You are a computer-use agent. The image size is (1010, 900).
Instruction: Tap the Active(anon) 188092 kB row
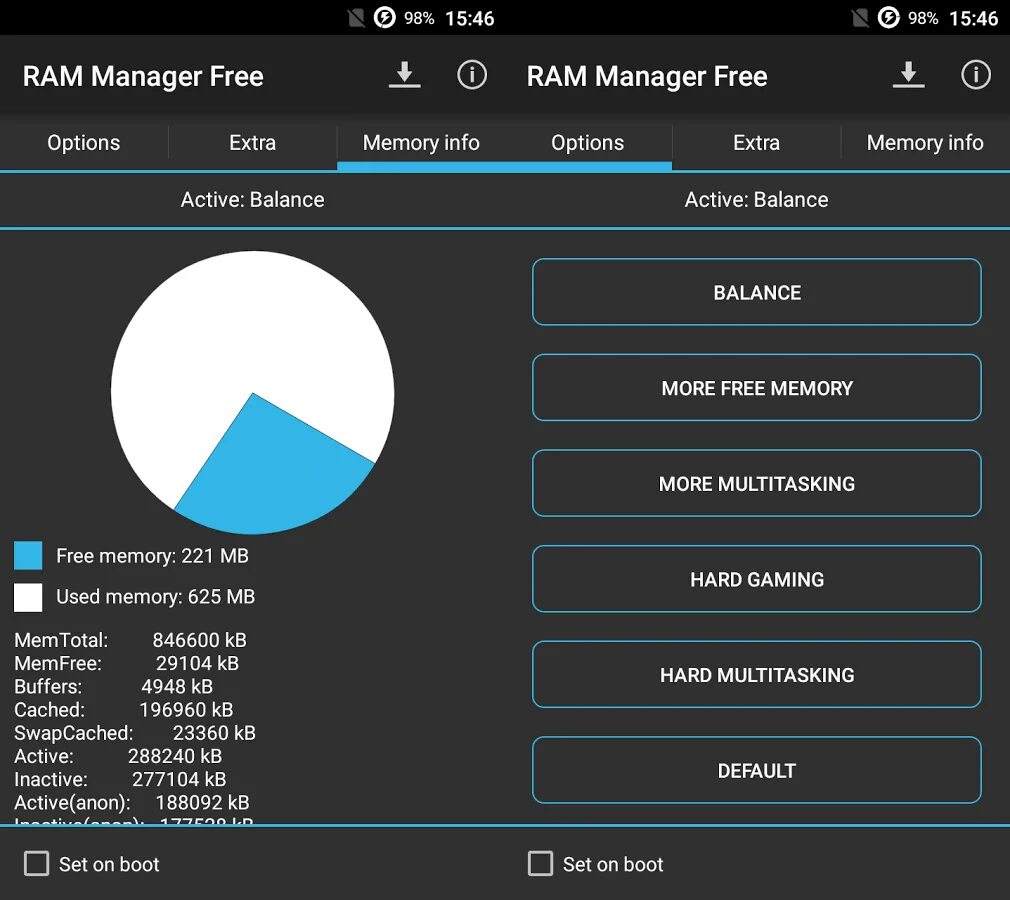[131, 803]
